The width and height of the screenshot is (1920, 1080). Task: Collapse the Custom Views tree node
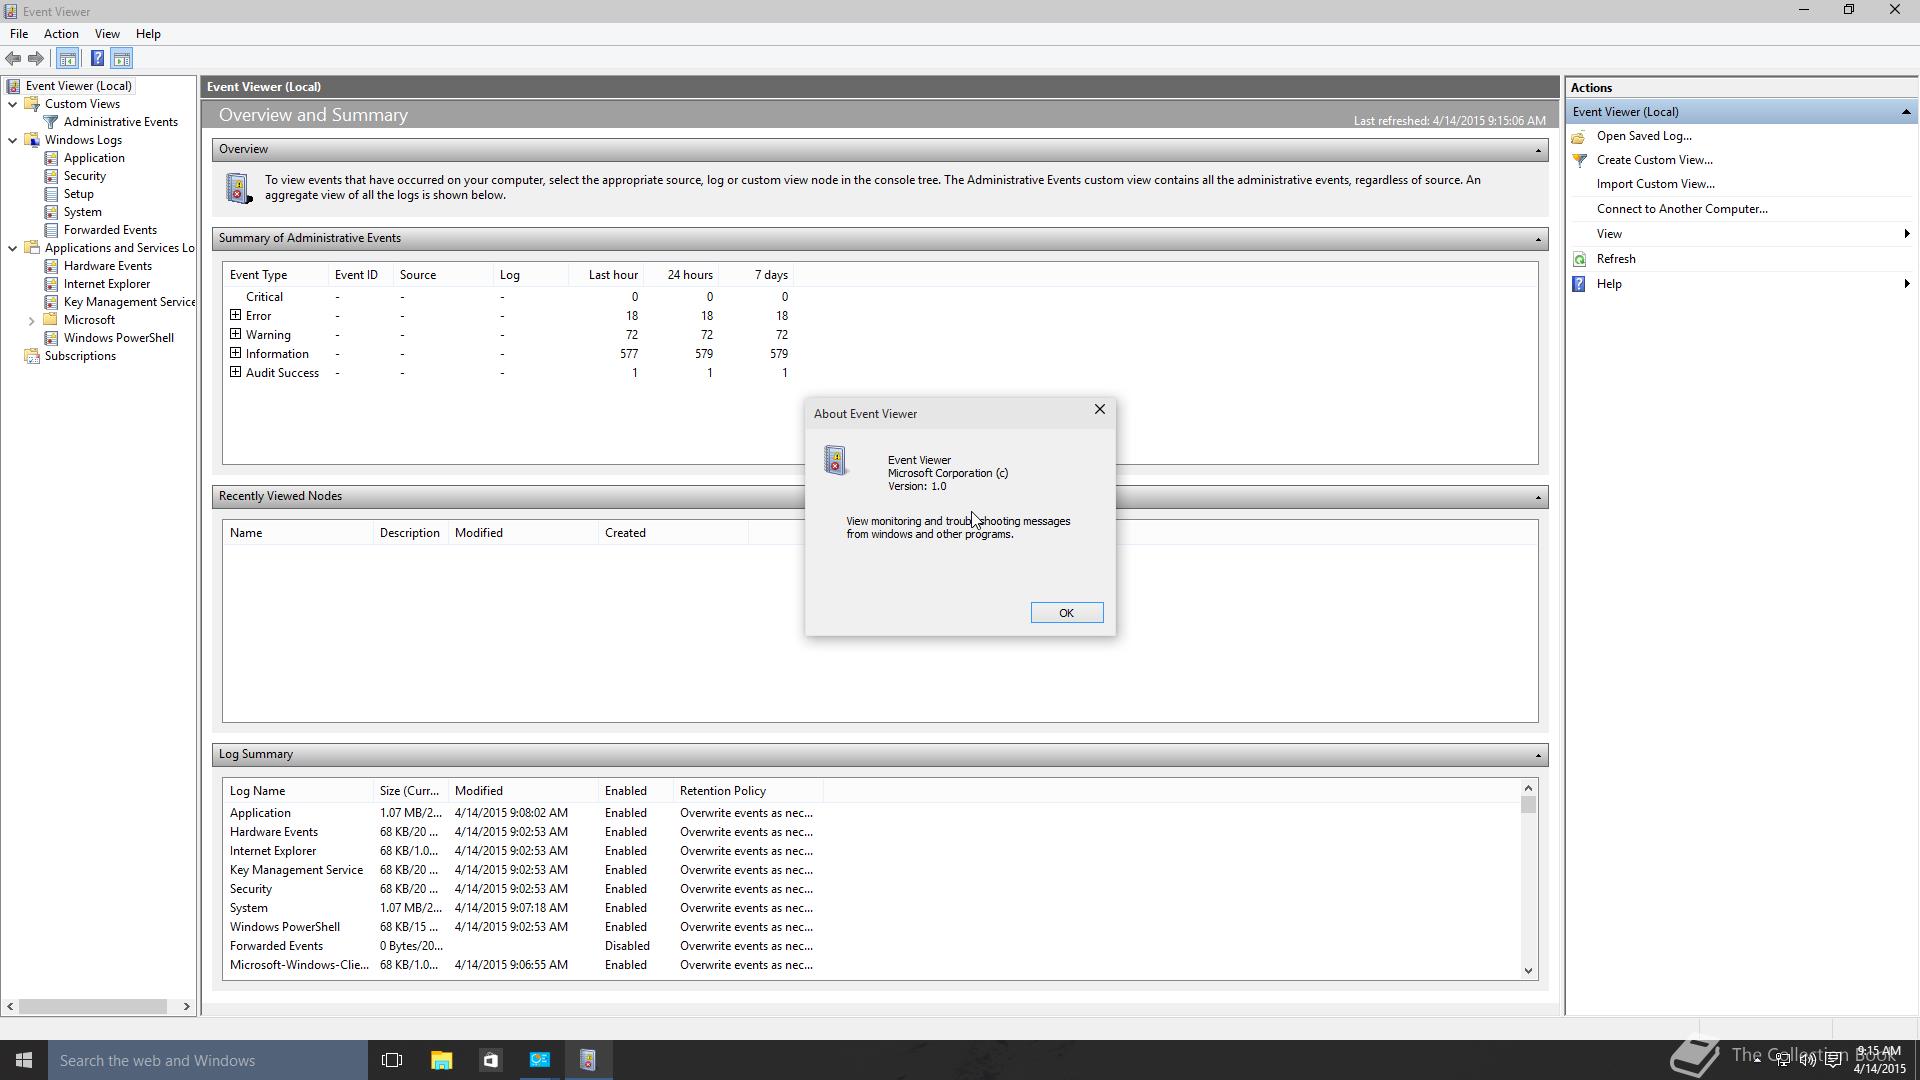click(12, 104)
